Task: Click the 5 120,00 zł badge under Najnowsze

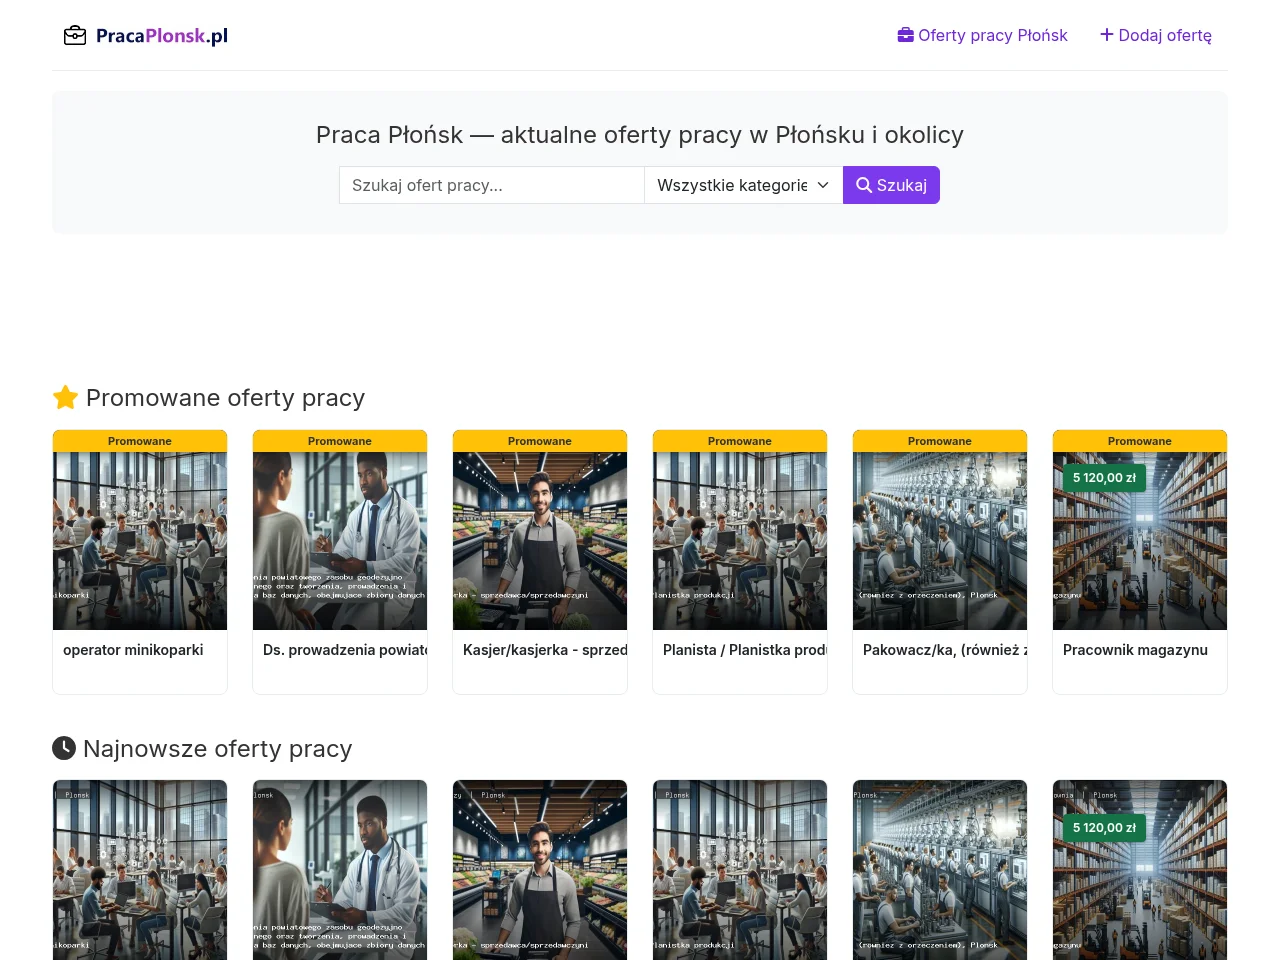Action: pos(1104,828)
